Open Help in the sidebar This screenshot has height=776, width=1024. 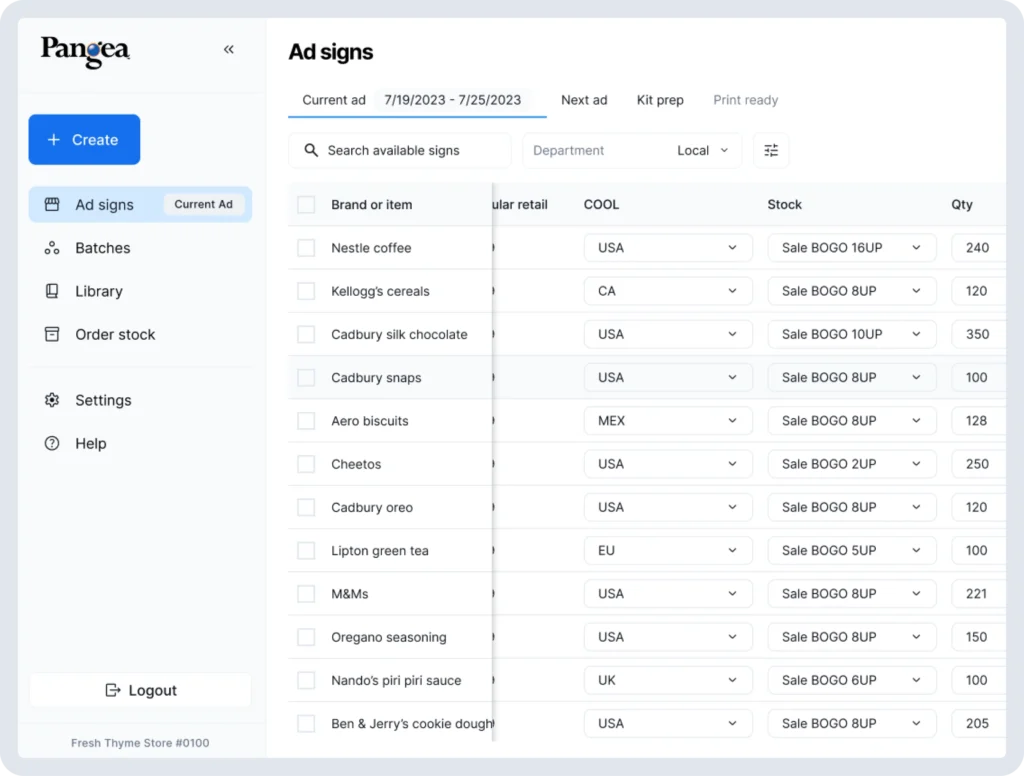[140, 444]
